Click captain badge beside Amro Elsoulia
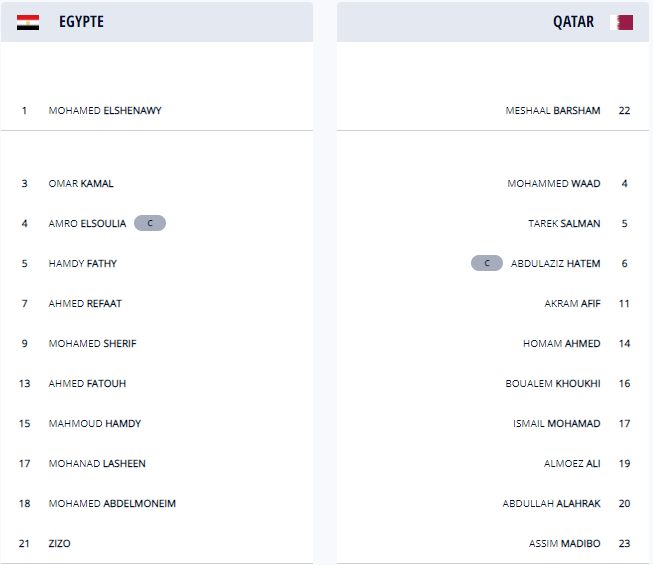Image resolution: width=653 pixels, height=565 pixels. (x=150, y=223)
